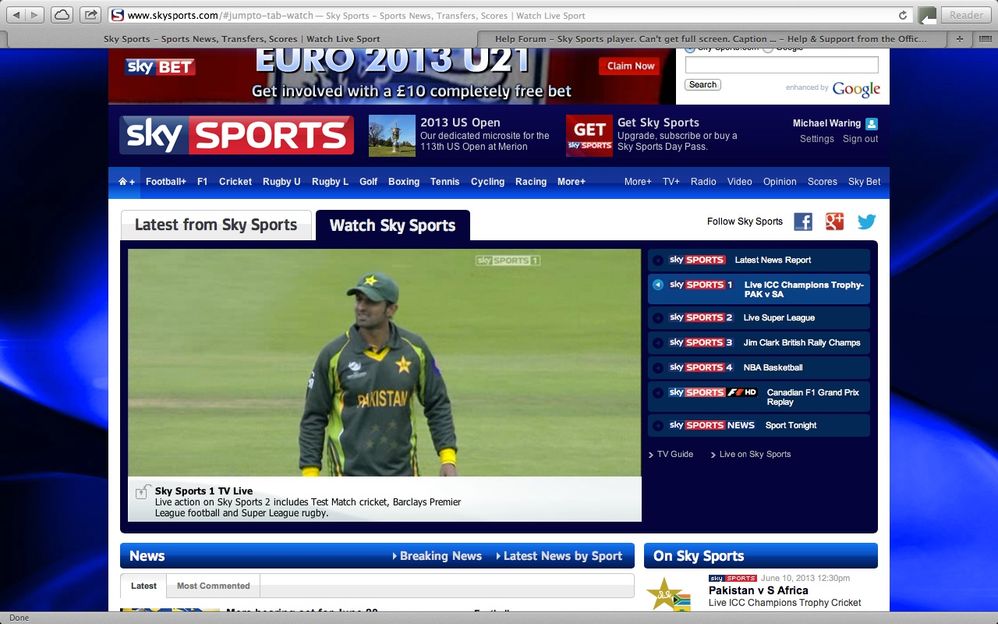This screenshot has height=624, width=998.
Task: Go to the Golf section
Action: (x=369, y=181)
